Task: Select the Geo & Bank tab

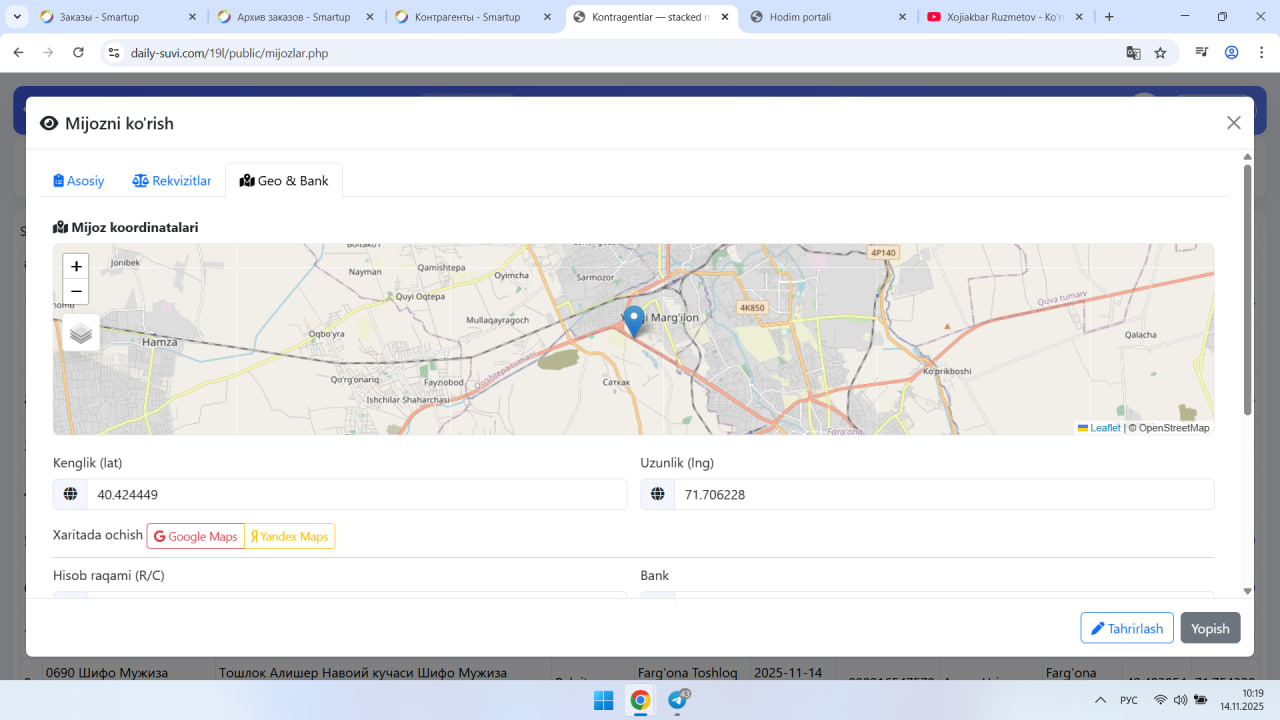Action: pyautogui.click(x=284, y=181)
